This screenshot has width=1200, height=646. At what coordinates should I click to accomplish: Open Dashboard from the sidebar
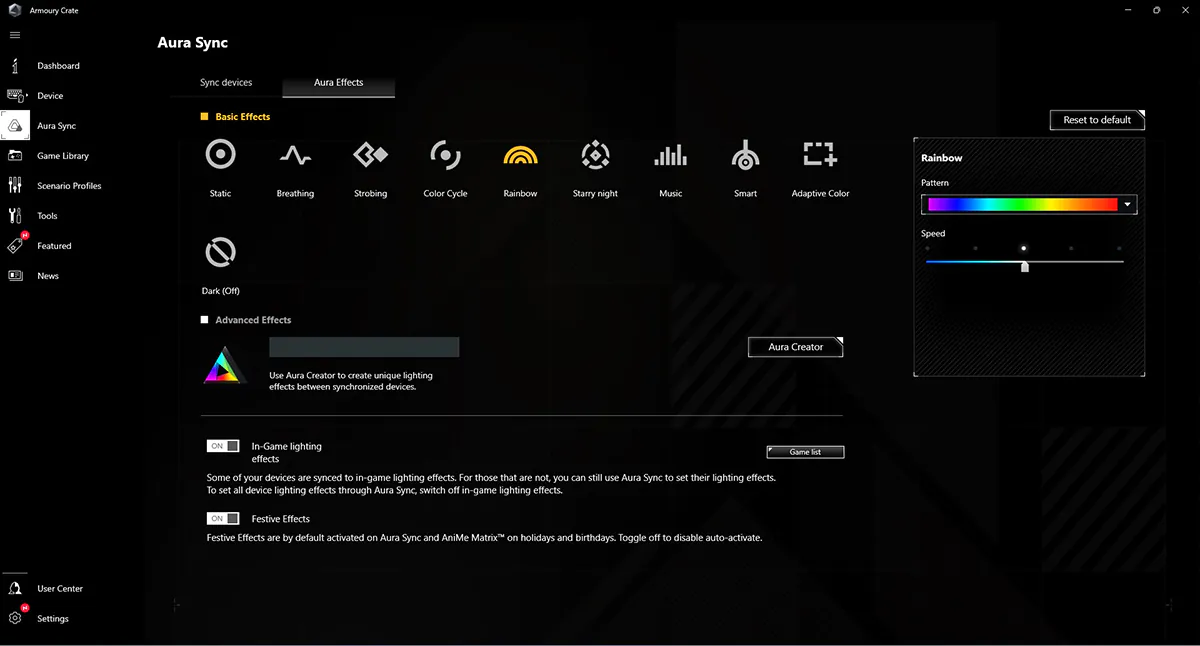(x=58, y=66)
